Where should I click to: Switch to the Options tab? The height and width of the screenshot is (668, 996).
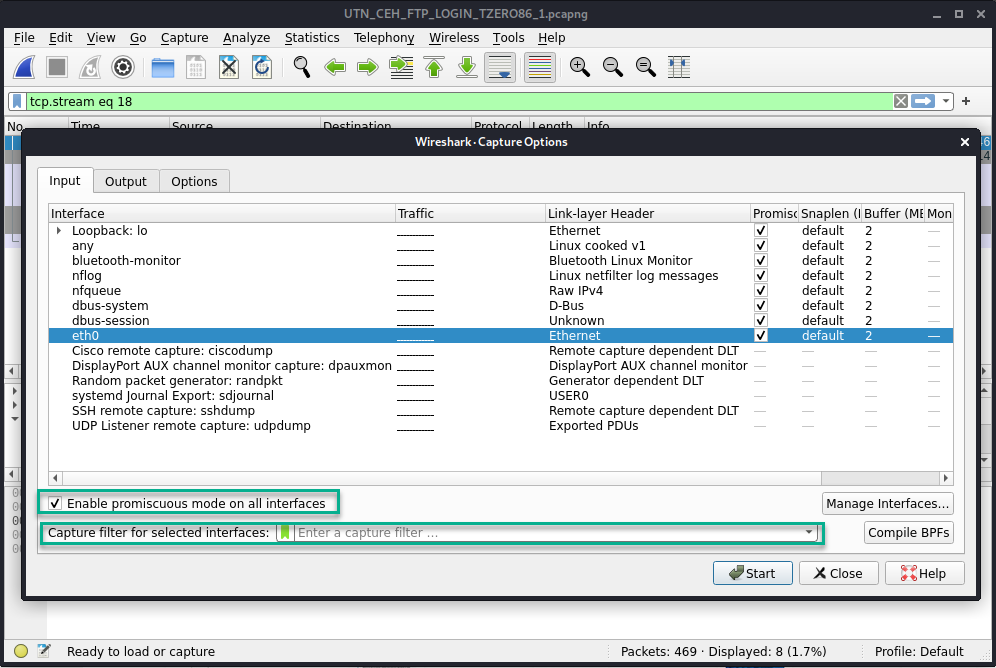pyautogui.click(x=194, y=182)
